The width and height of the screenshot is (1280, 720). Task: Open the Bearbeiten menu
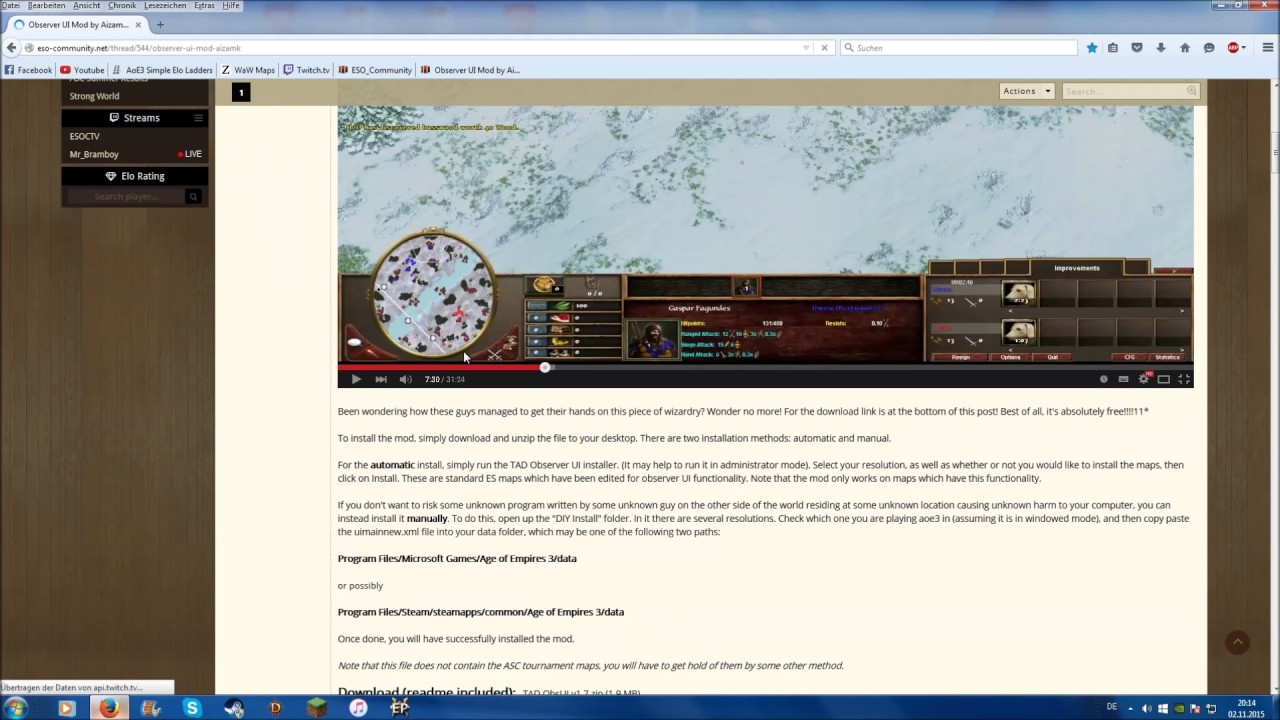(x=47, y=5)
